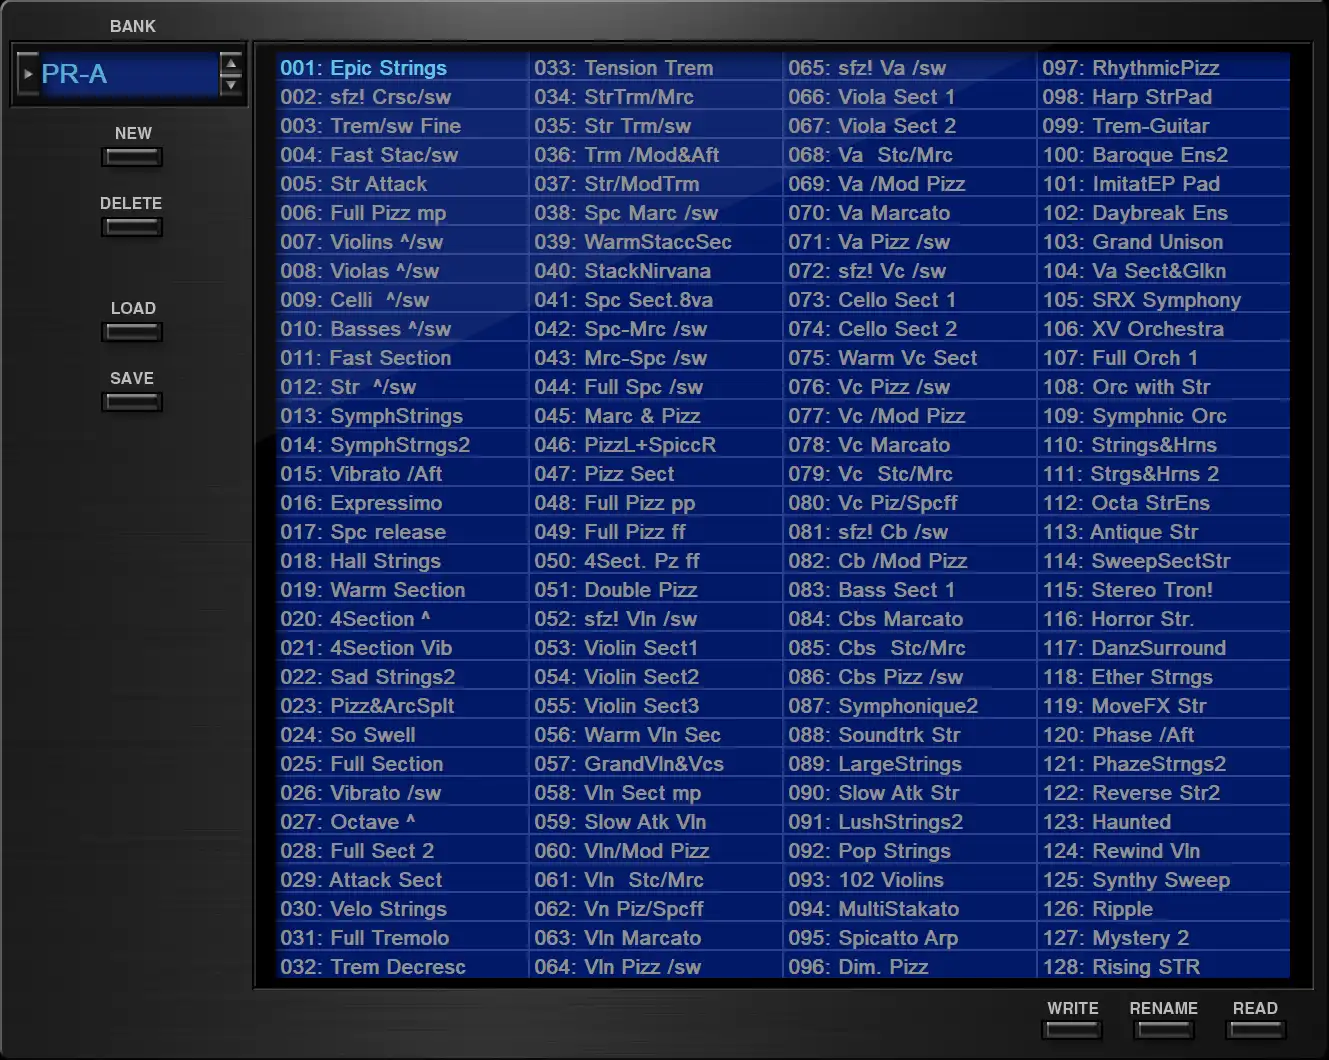Click the bank up arrow stepper
The width and height of the screenshot is (1329, 1060).
231,65
